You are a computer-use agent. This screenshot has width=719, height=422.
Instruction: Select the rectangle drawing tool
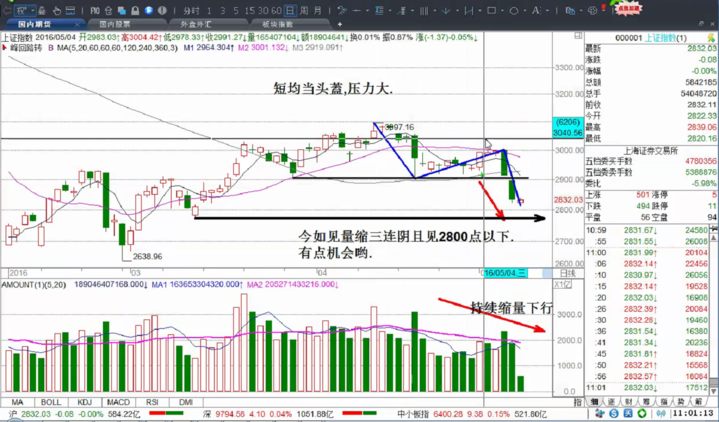pos(492,10)
